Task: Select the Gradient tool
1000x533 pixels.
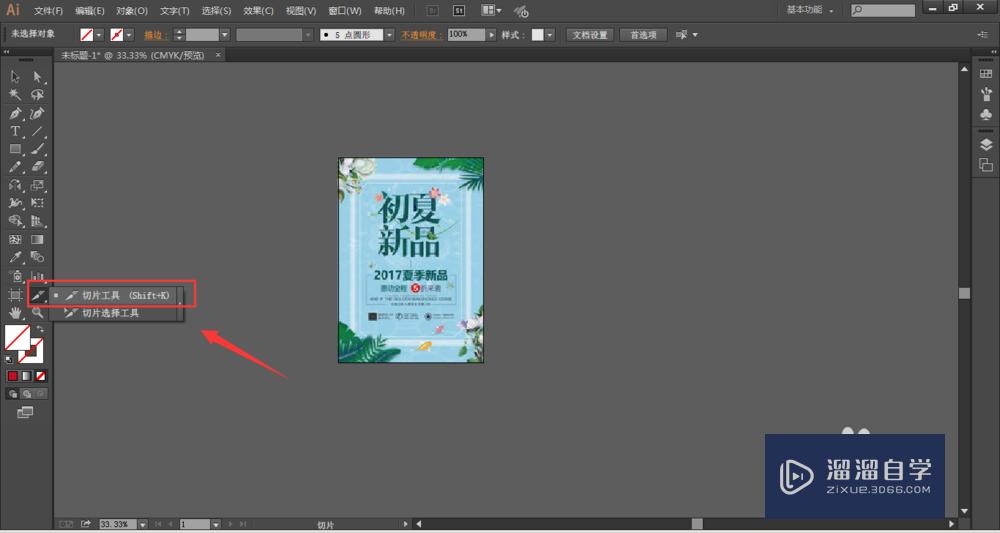Action: coord(37,240)
